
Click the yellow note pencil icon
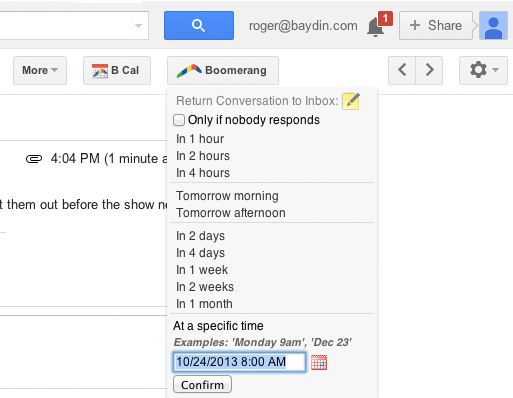click(351, 101)
